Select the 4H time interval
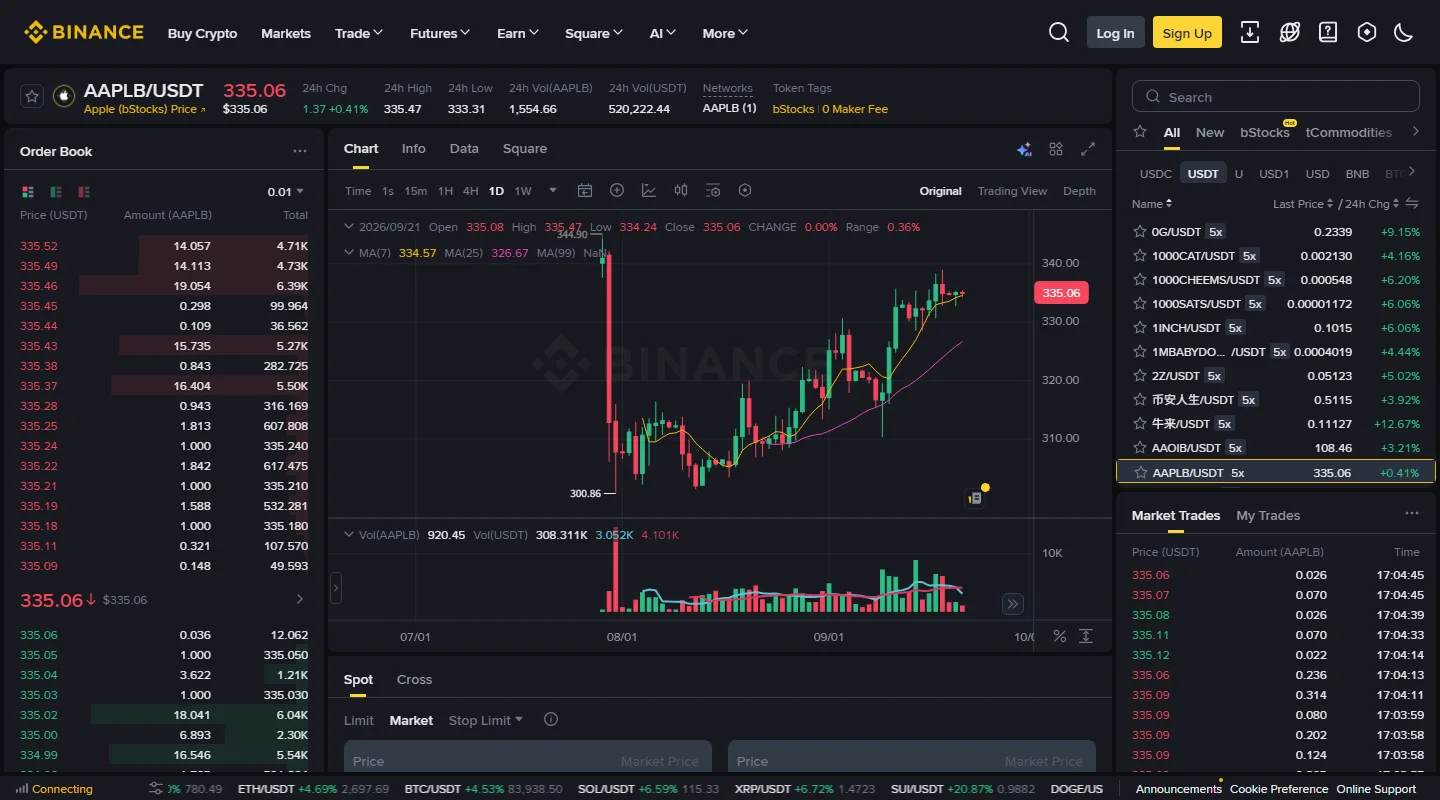Image resolution: width=1440 pixels, height=800 pixels. click(470, 191)
